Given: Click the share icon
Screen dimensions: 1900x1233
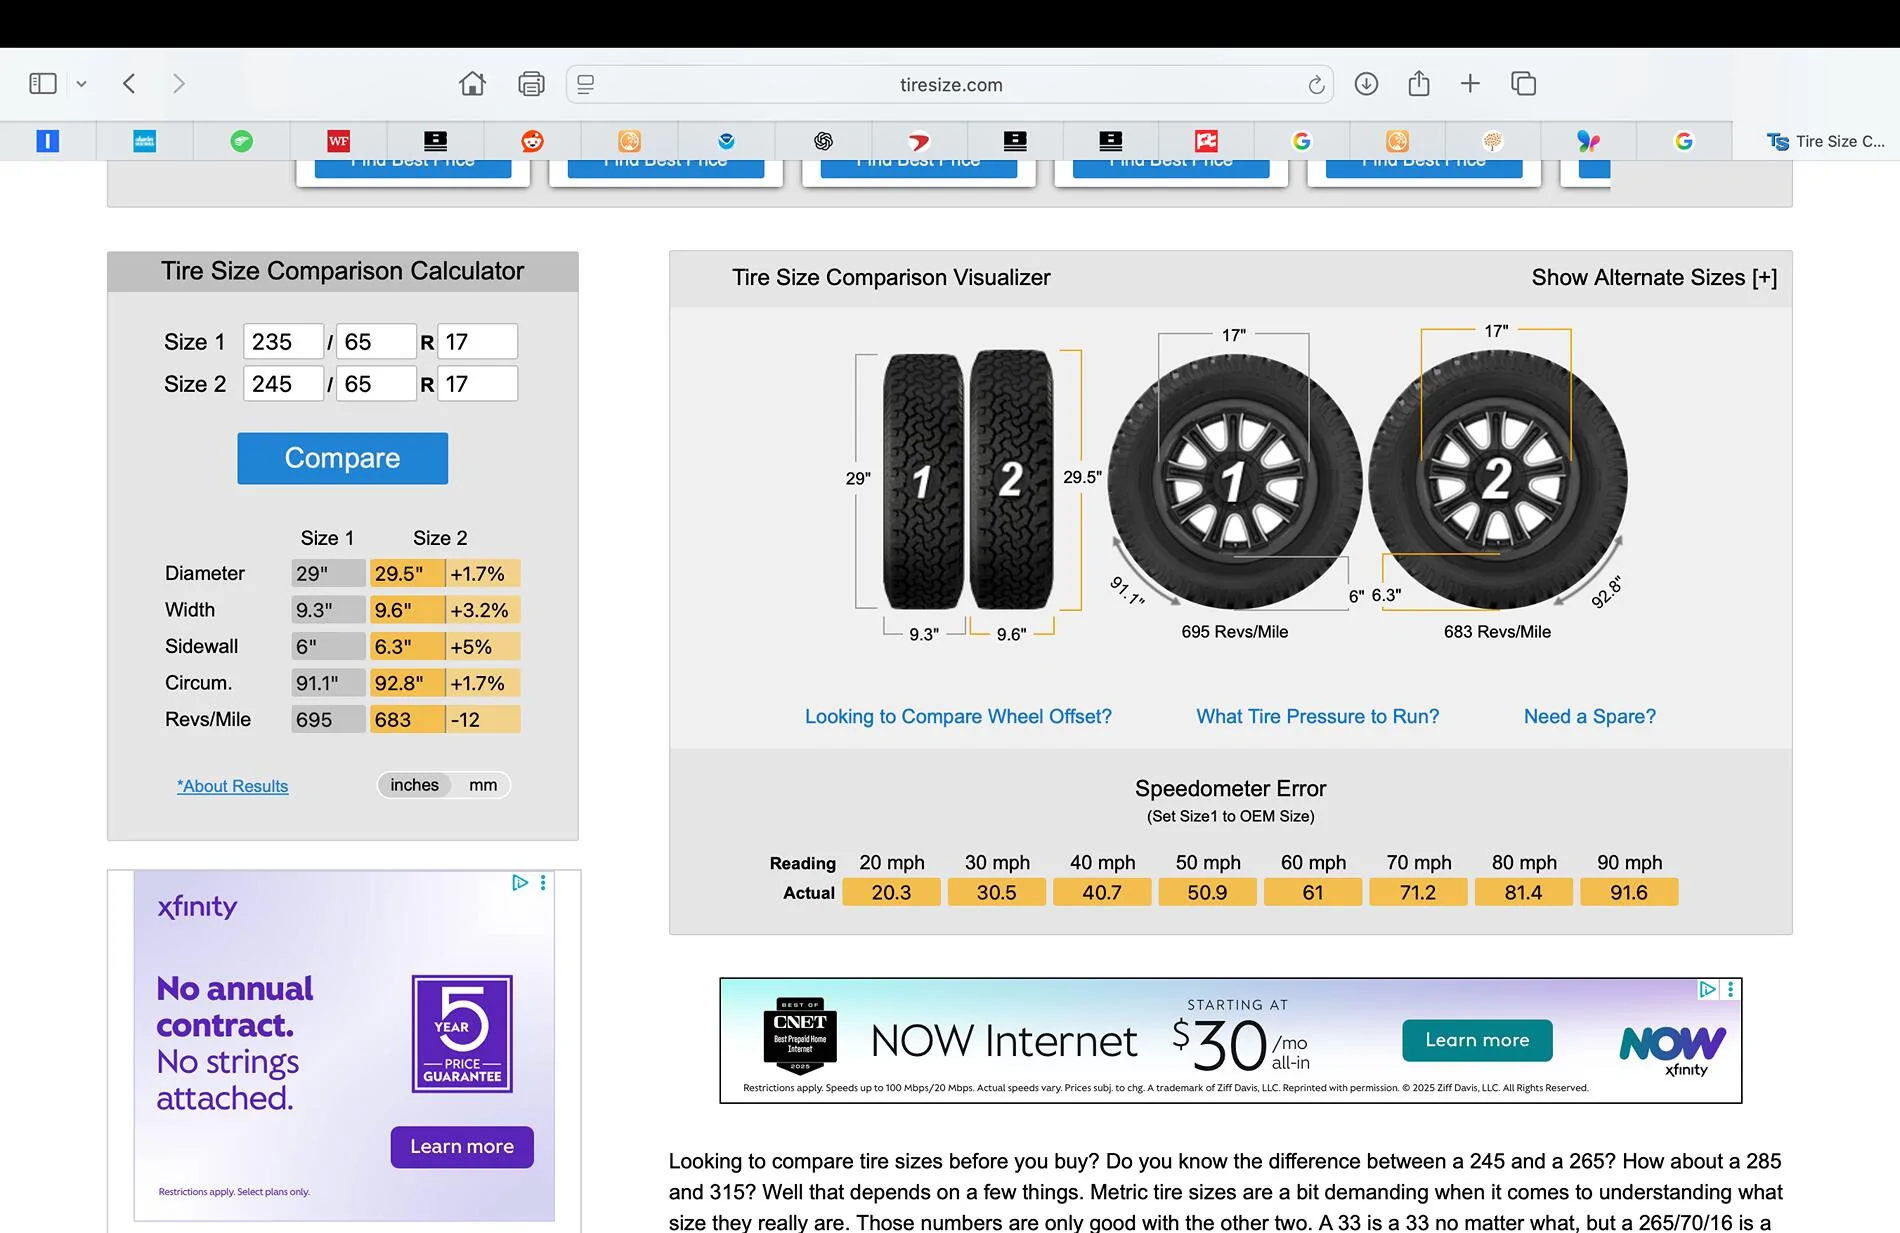Looking at the screenshot, I should 1418,84.
